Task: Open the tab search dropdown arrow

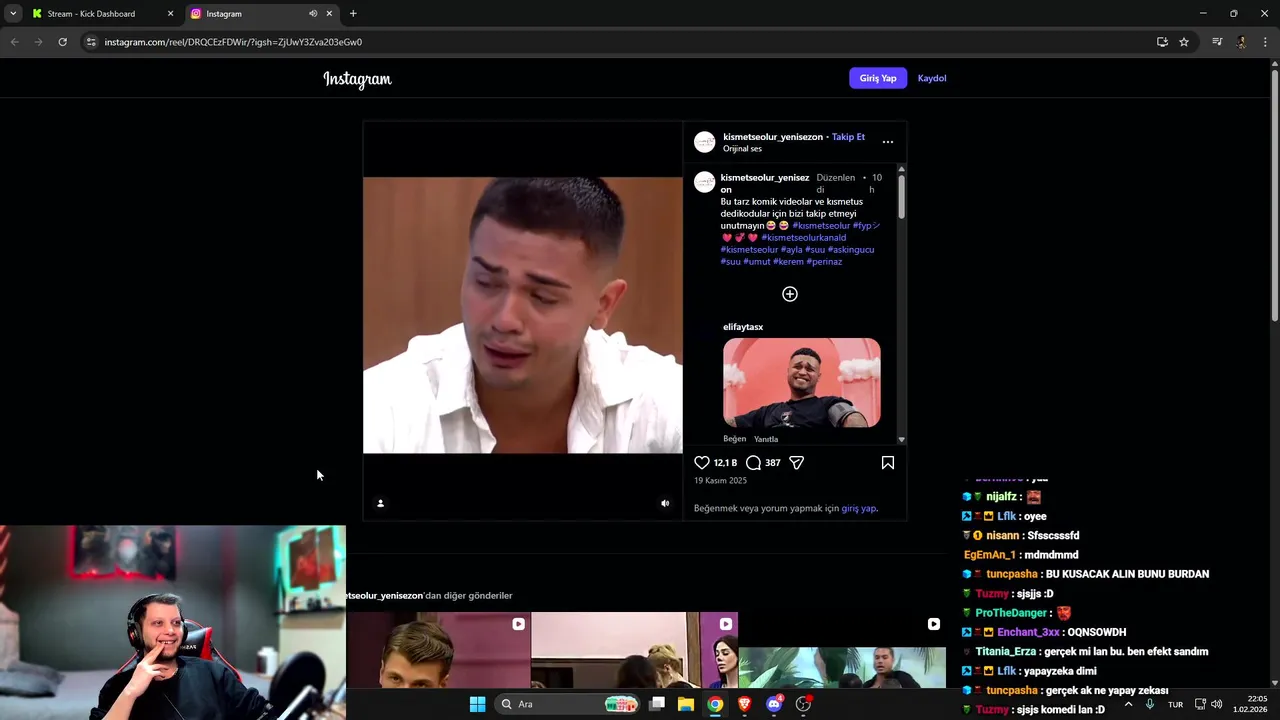Action: (x=12, y=14)
